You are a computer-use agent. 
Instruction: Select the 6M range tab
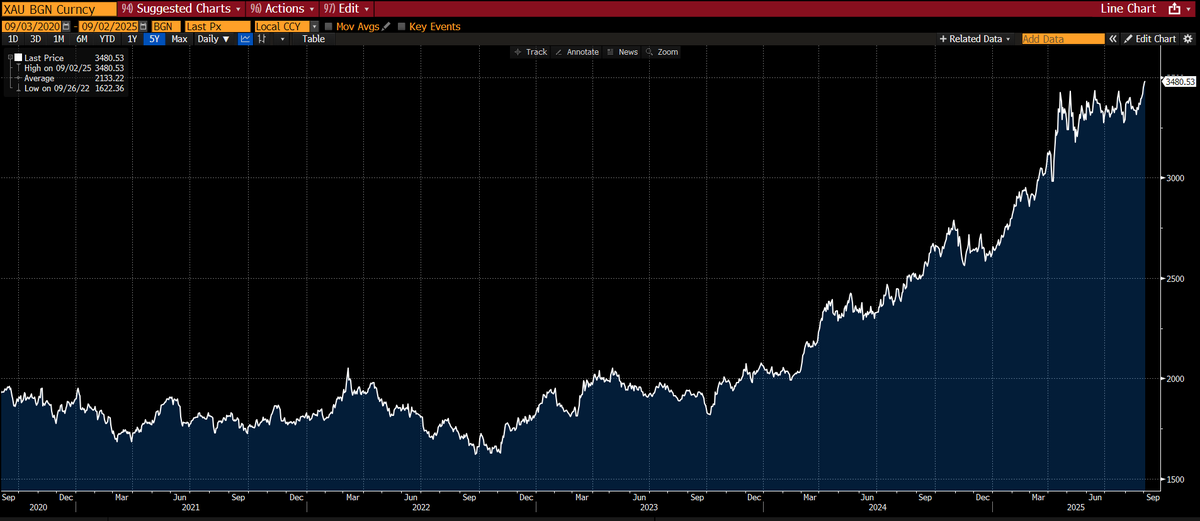coord(82,39)
